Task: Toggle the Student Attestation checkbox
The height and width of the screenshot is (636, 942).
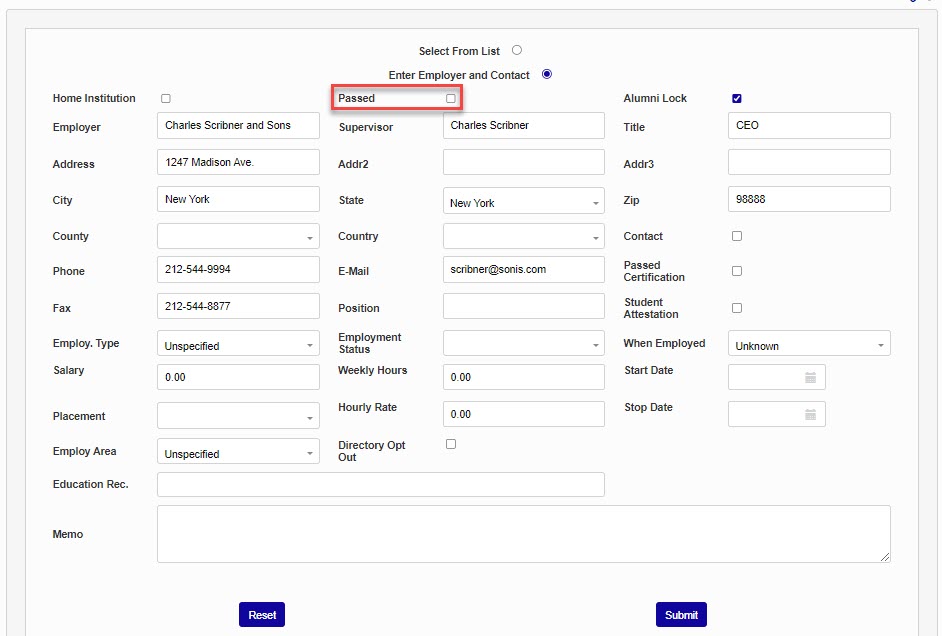Action: click(x=737, y=308)
